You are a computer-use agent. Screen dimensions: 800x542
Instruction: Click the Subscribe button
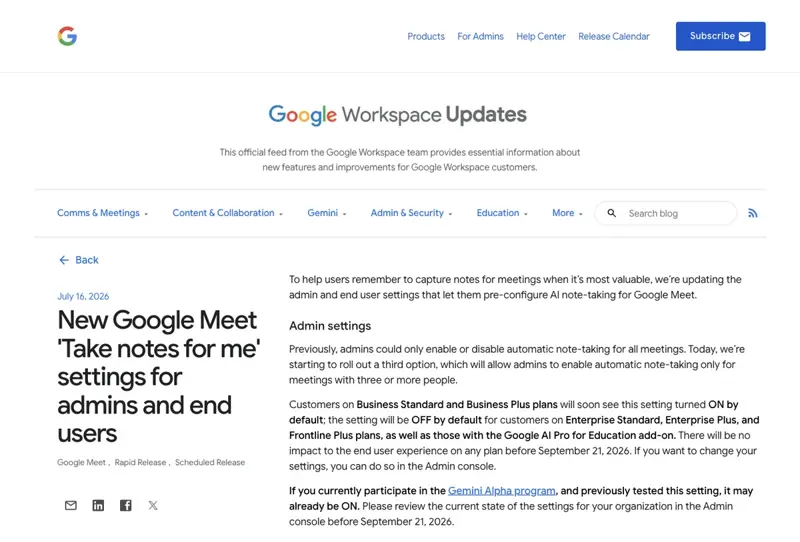[720, 36]
